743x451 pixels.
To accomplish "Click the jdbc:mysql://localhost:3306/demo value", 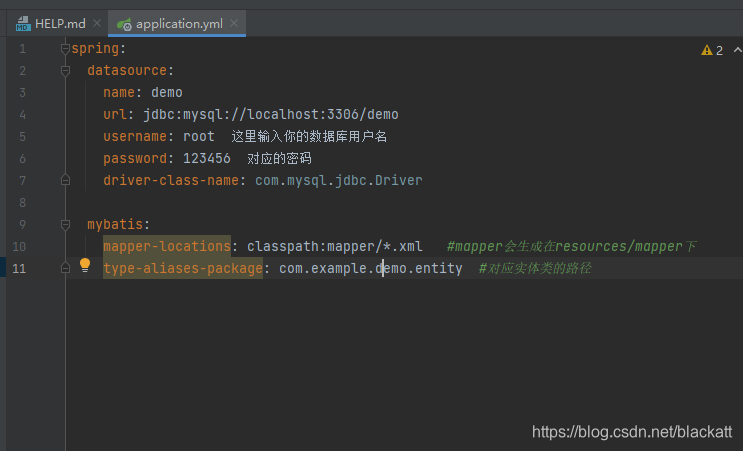I will tap(271, 114).
